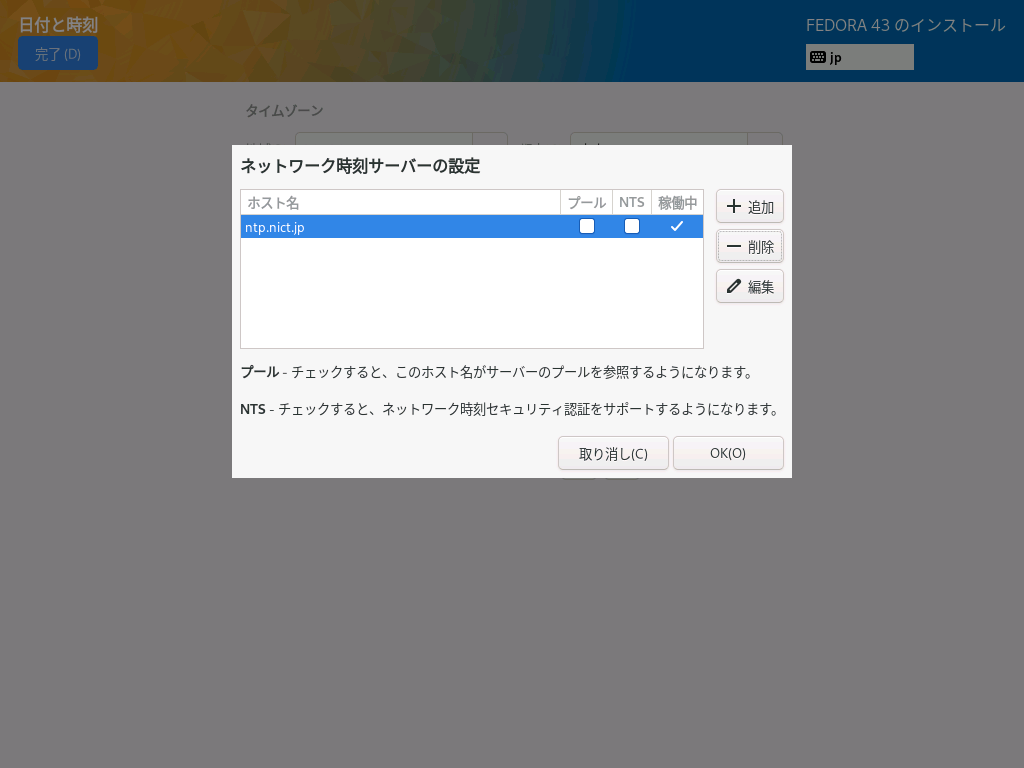Click the empty area of the server list
This screenshot has height=768, width=1024.
click(x=471, y=293)
